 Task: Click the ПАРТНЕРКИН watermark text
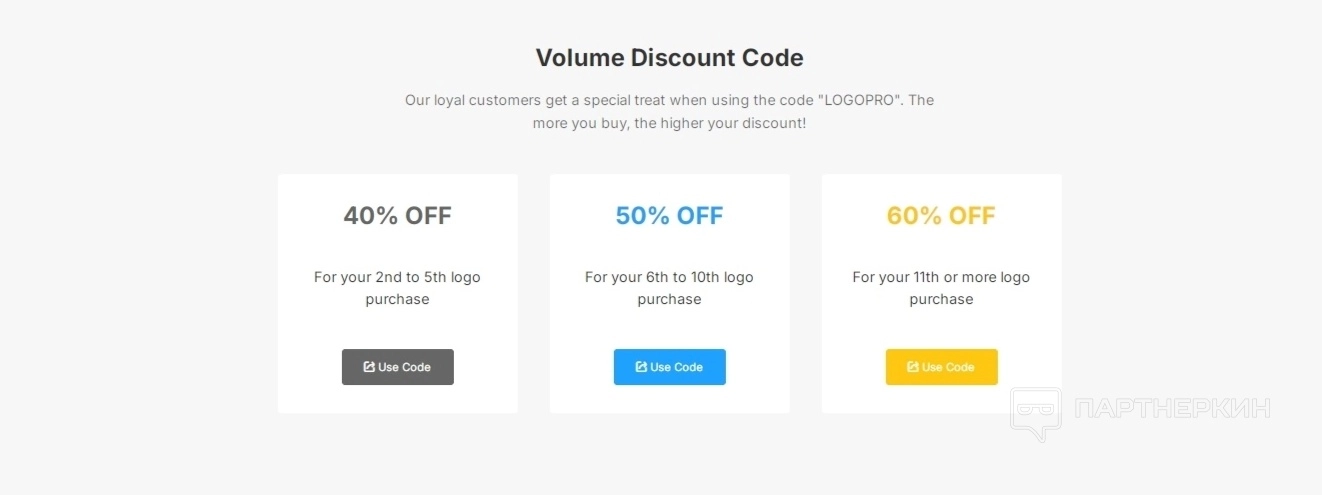pos(1171,408)
